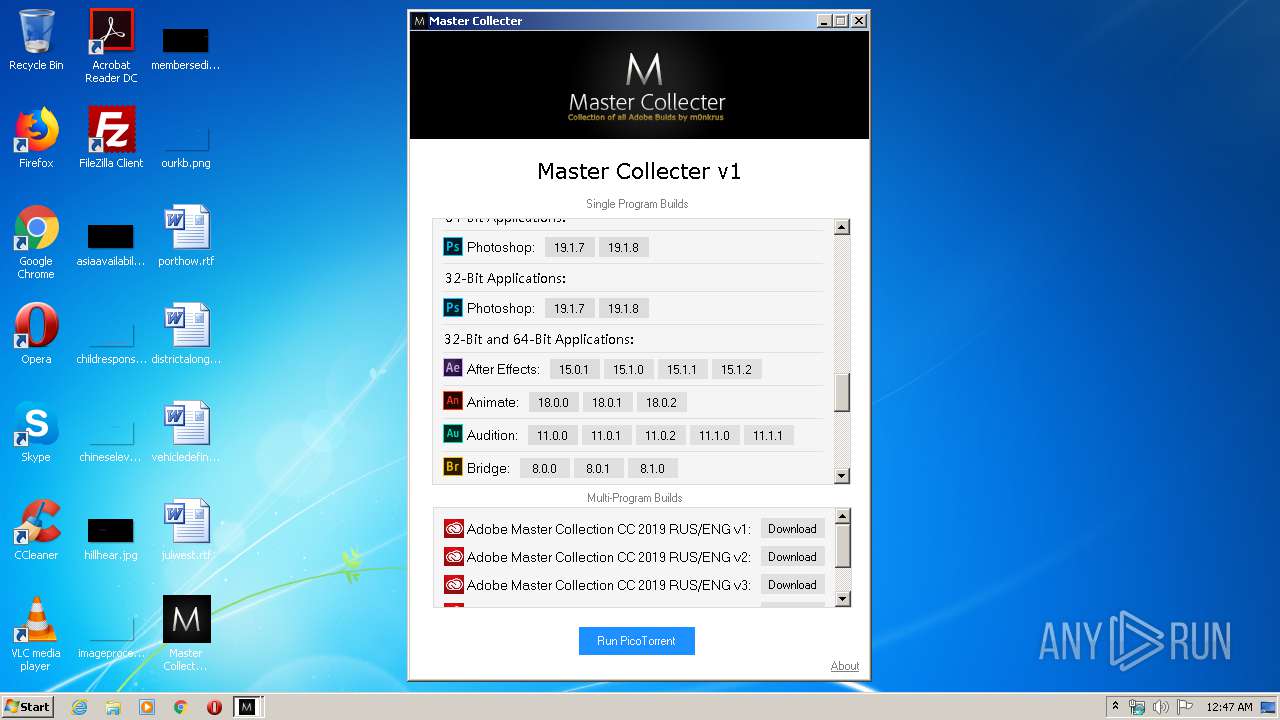Click Creative Cloud icon for Master Collection v3

point(454,585)
